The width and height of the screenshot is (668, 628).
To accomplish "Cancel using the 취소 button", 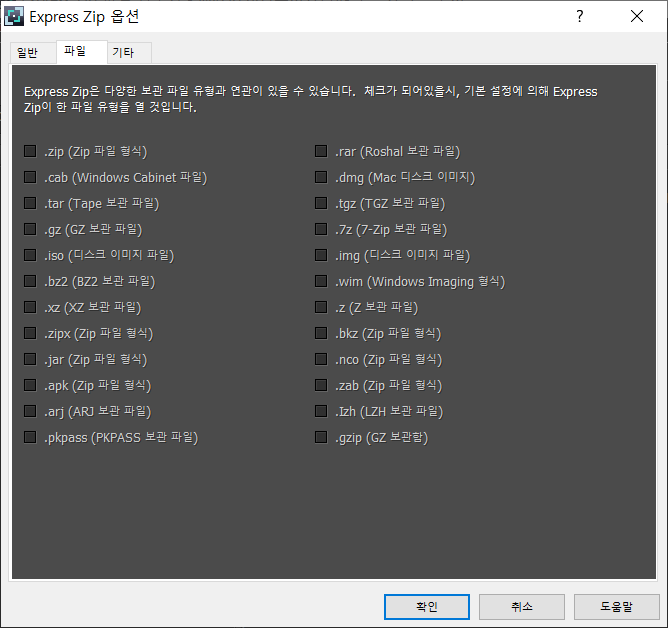I will 522,607.
